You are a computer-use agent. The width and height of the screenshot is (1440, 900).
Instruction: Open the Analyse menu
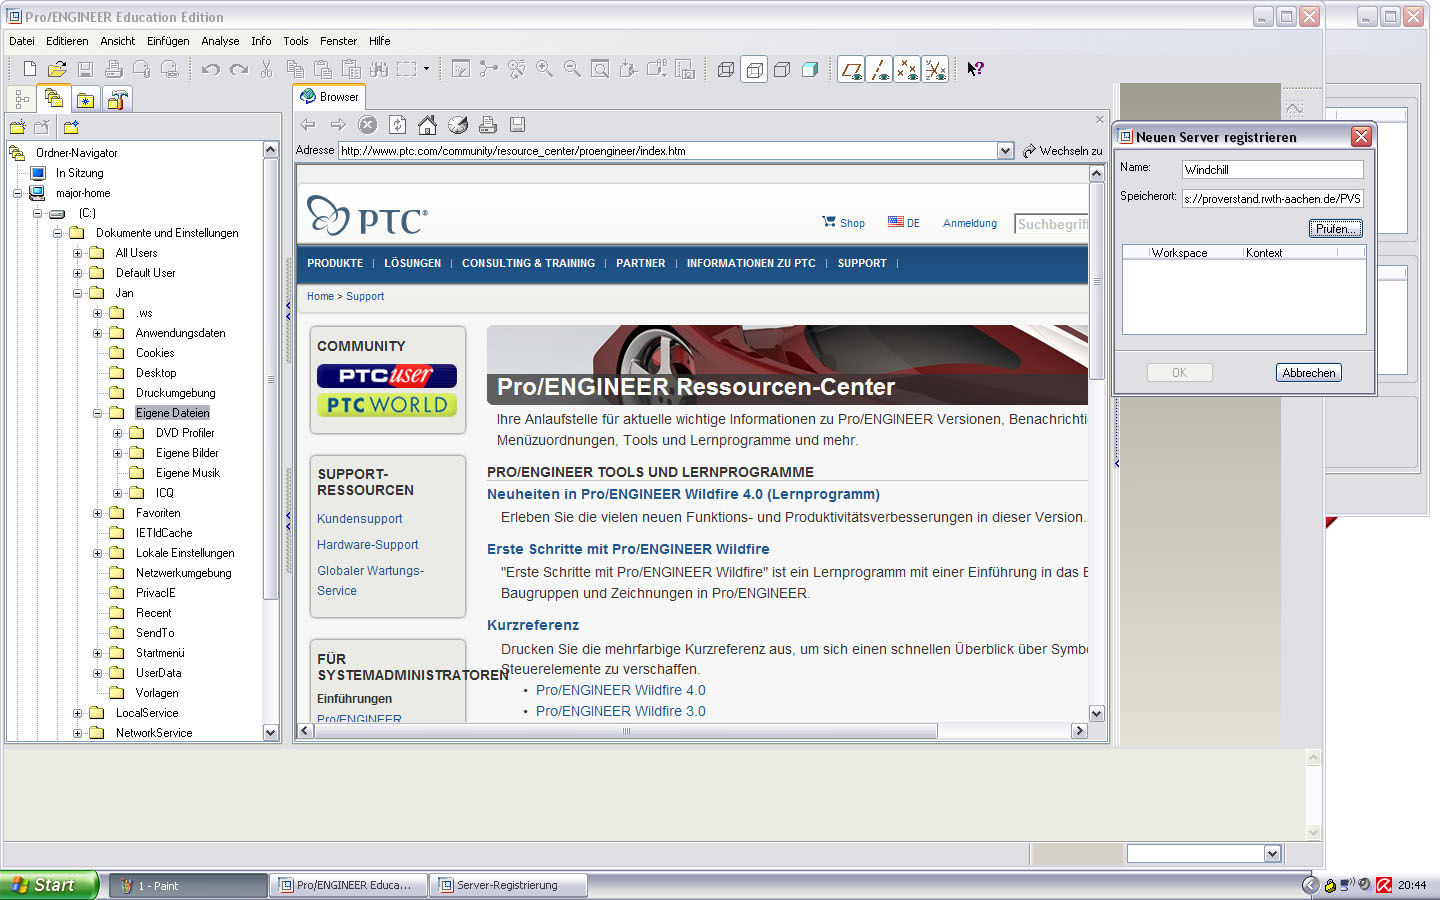pos(219,41)
